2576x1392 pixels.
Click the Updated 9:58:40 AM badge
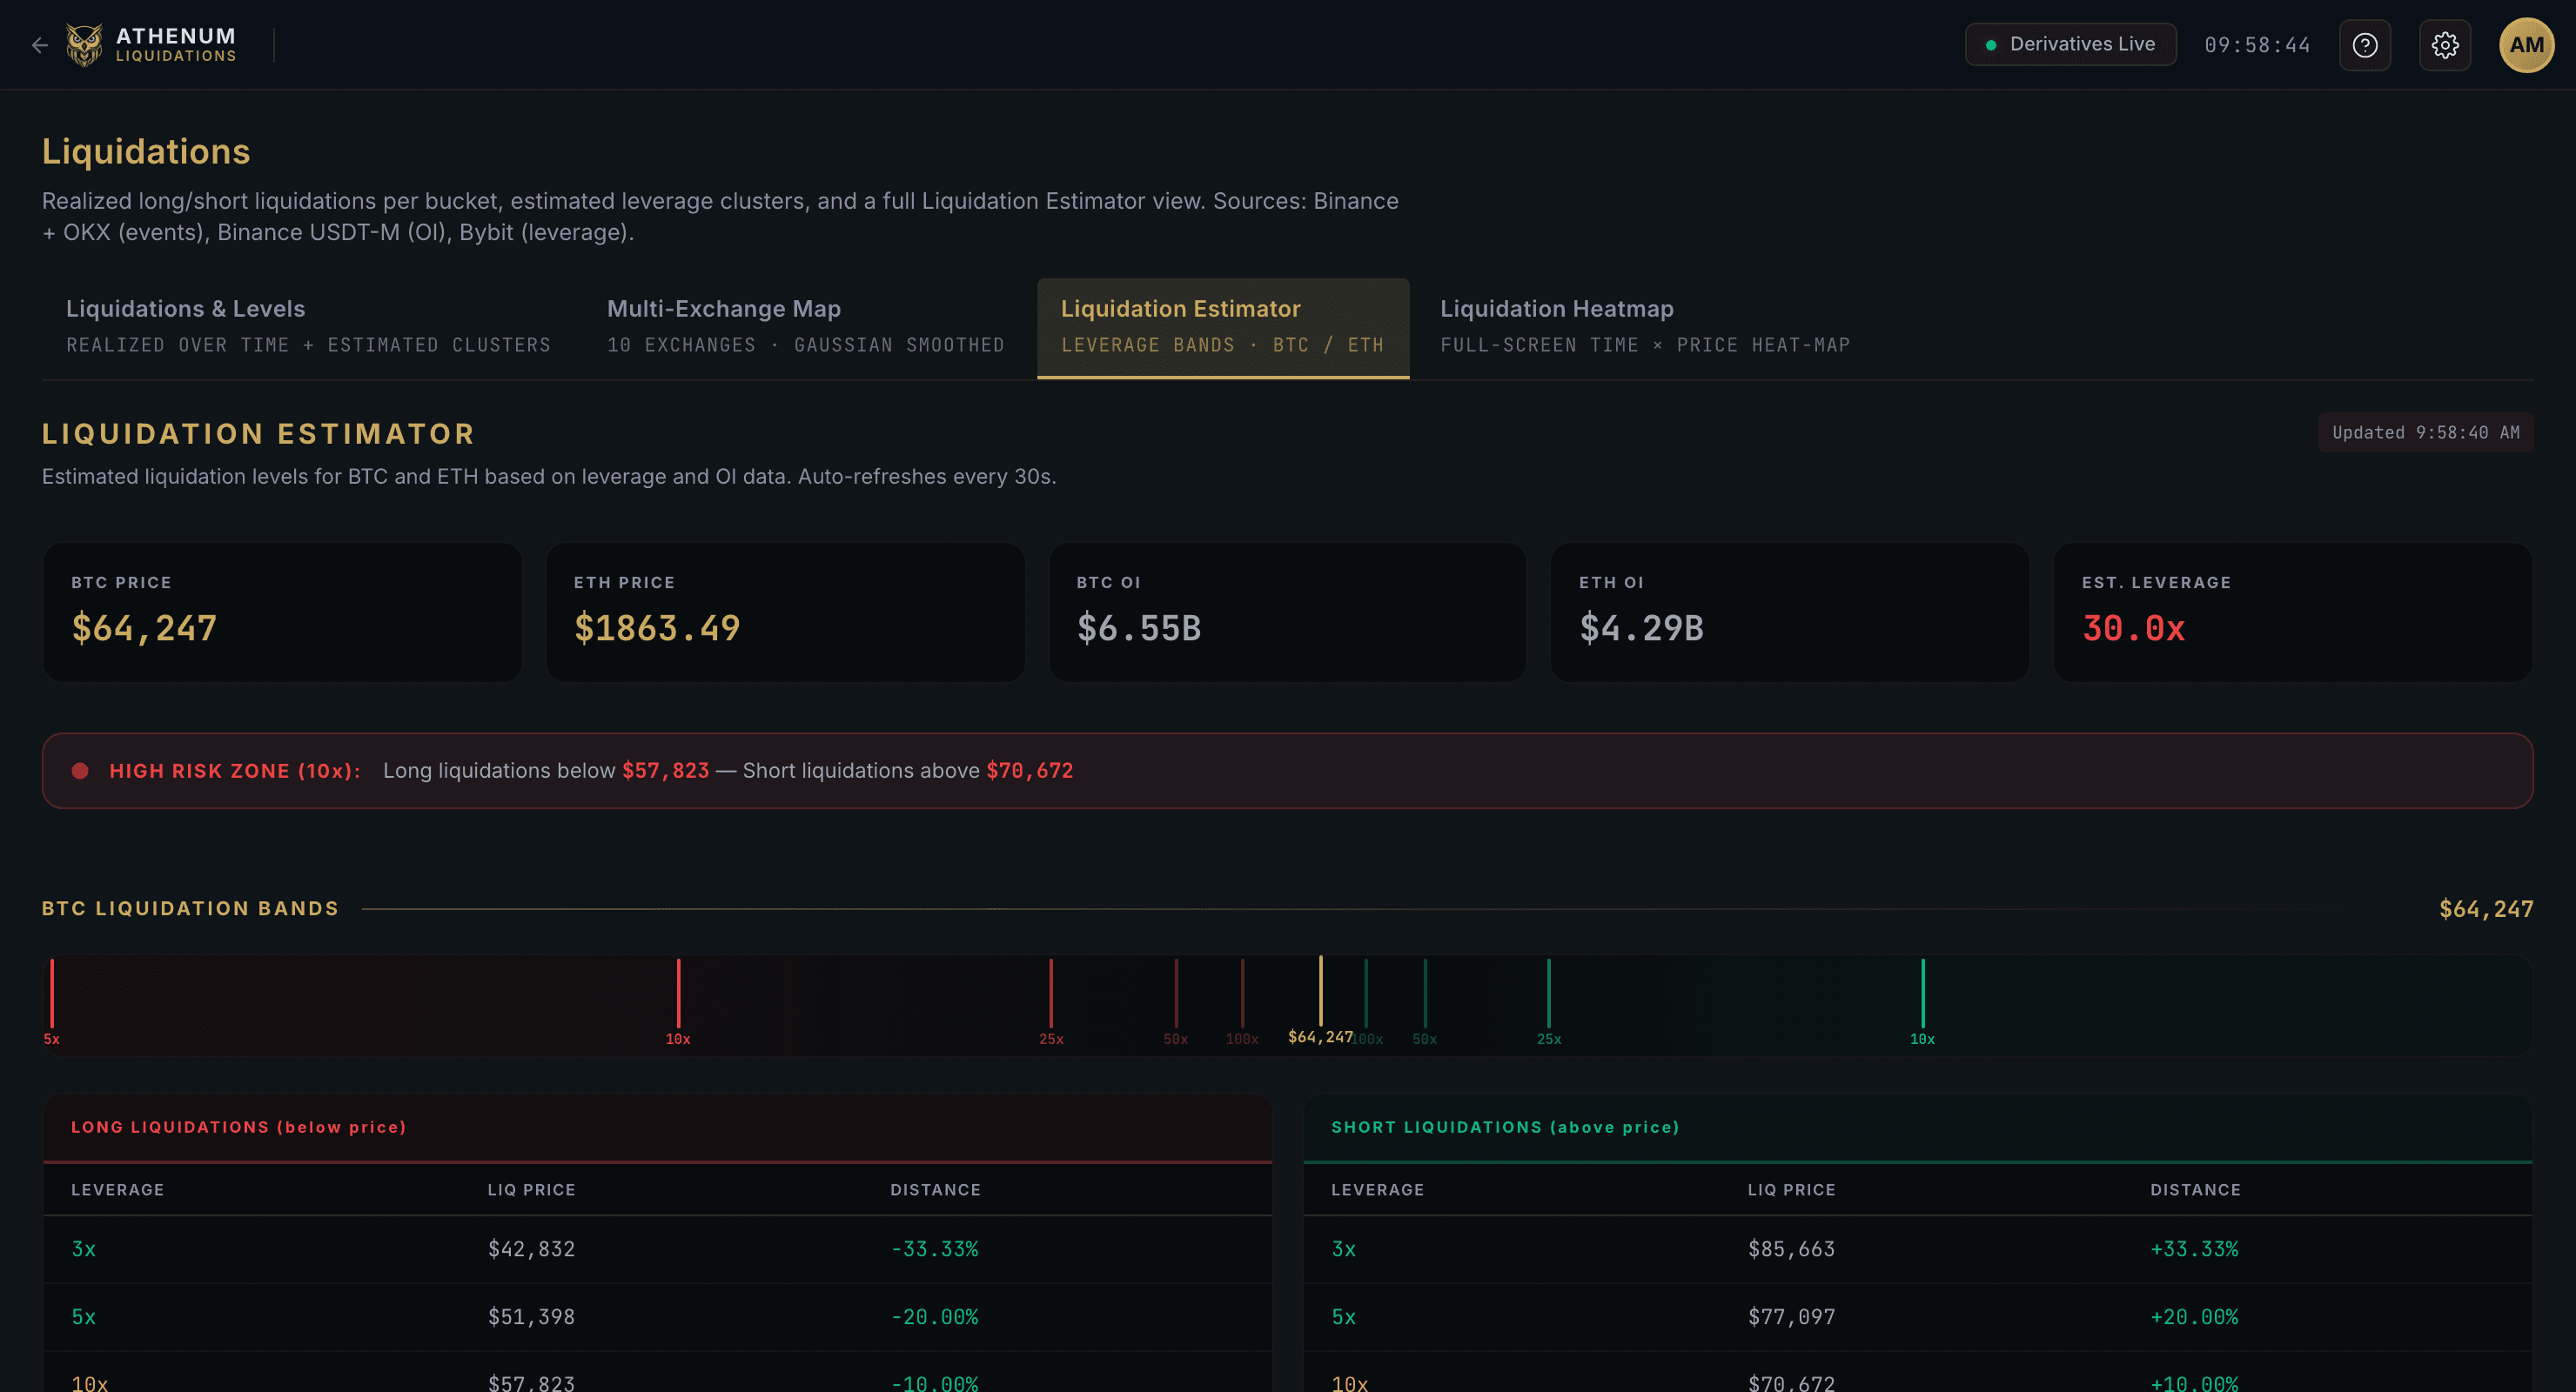(x=2425, y=432)
